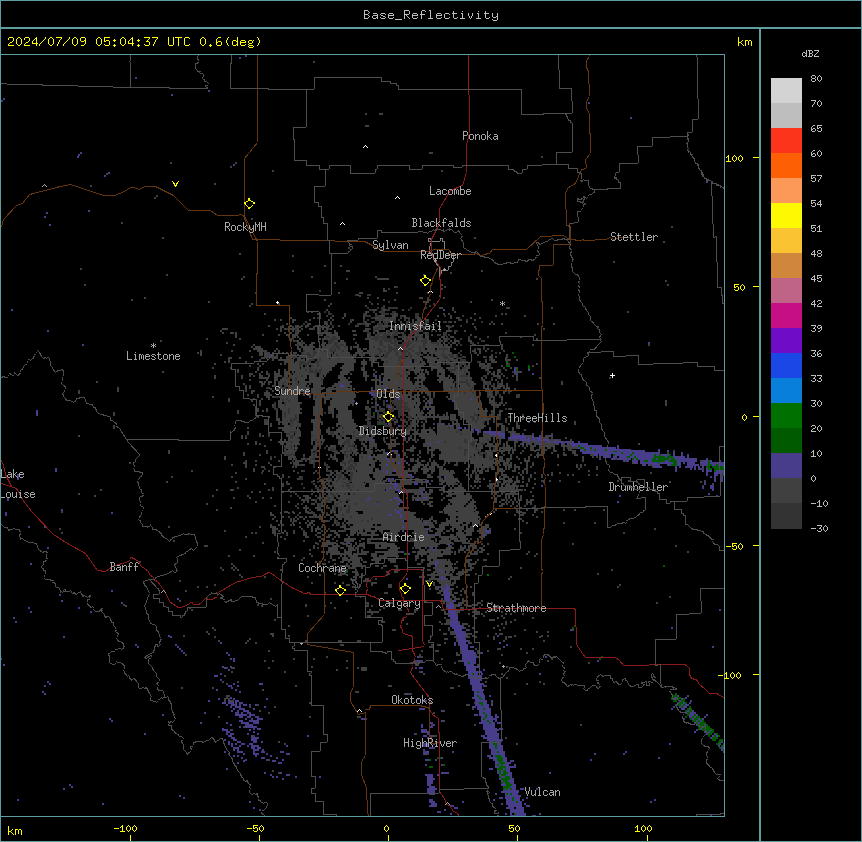The height and width of the screenshot is (842, 862).
Task: Click the dBZ legend heading
Action: pyautogui.click(x=810, y=53)
